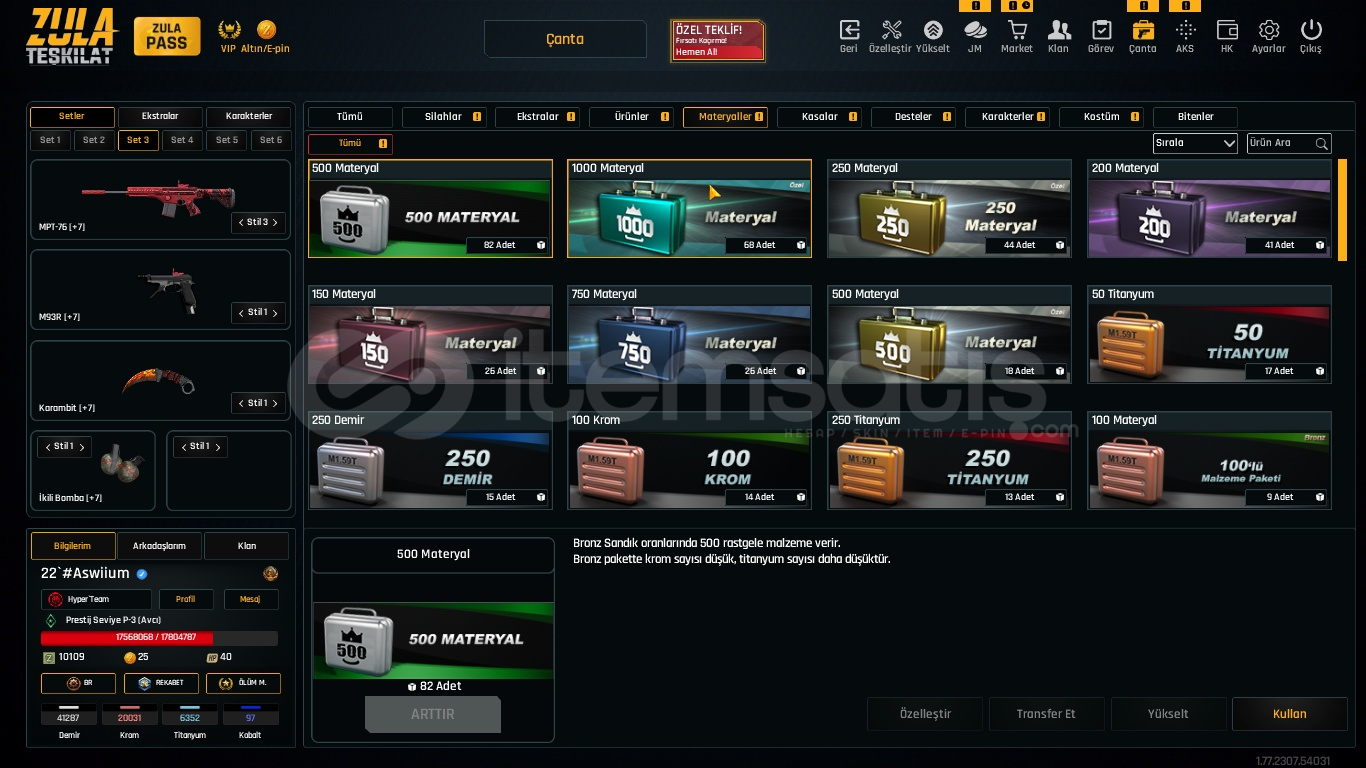
Task: Click the Çıkış power icon
Action: (x=1311, y=30)
